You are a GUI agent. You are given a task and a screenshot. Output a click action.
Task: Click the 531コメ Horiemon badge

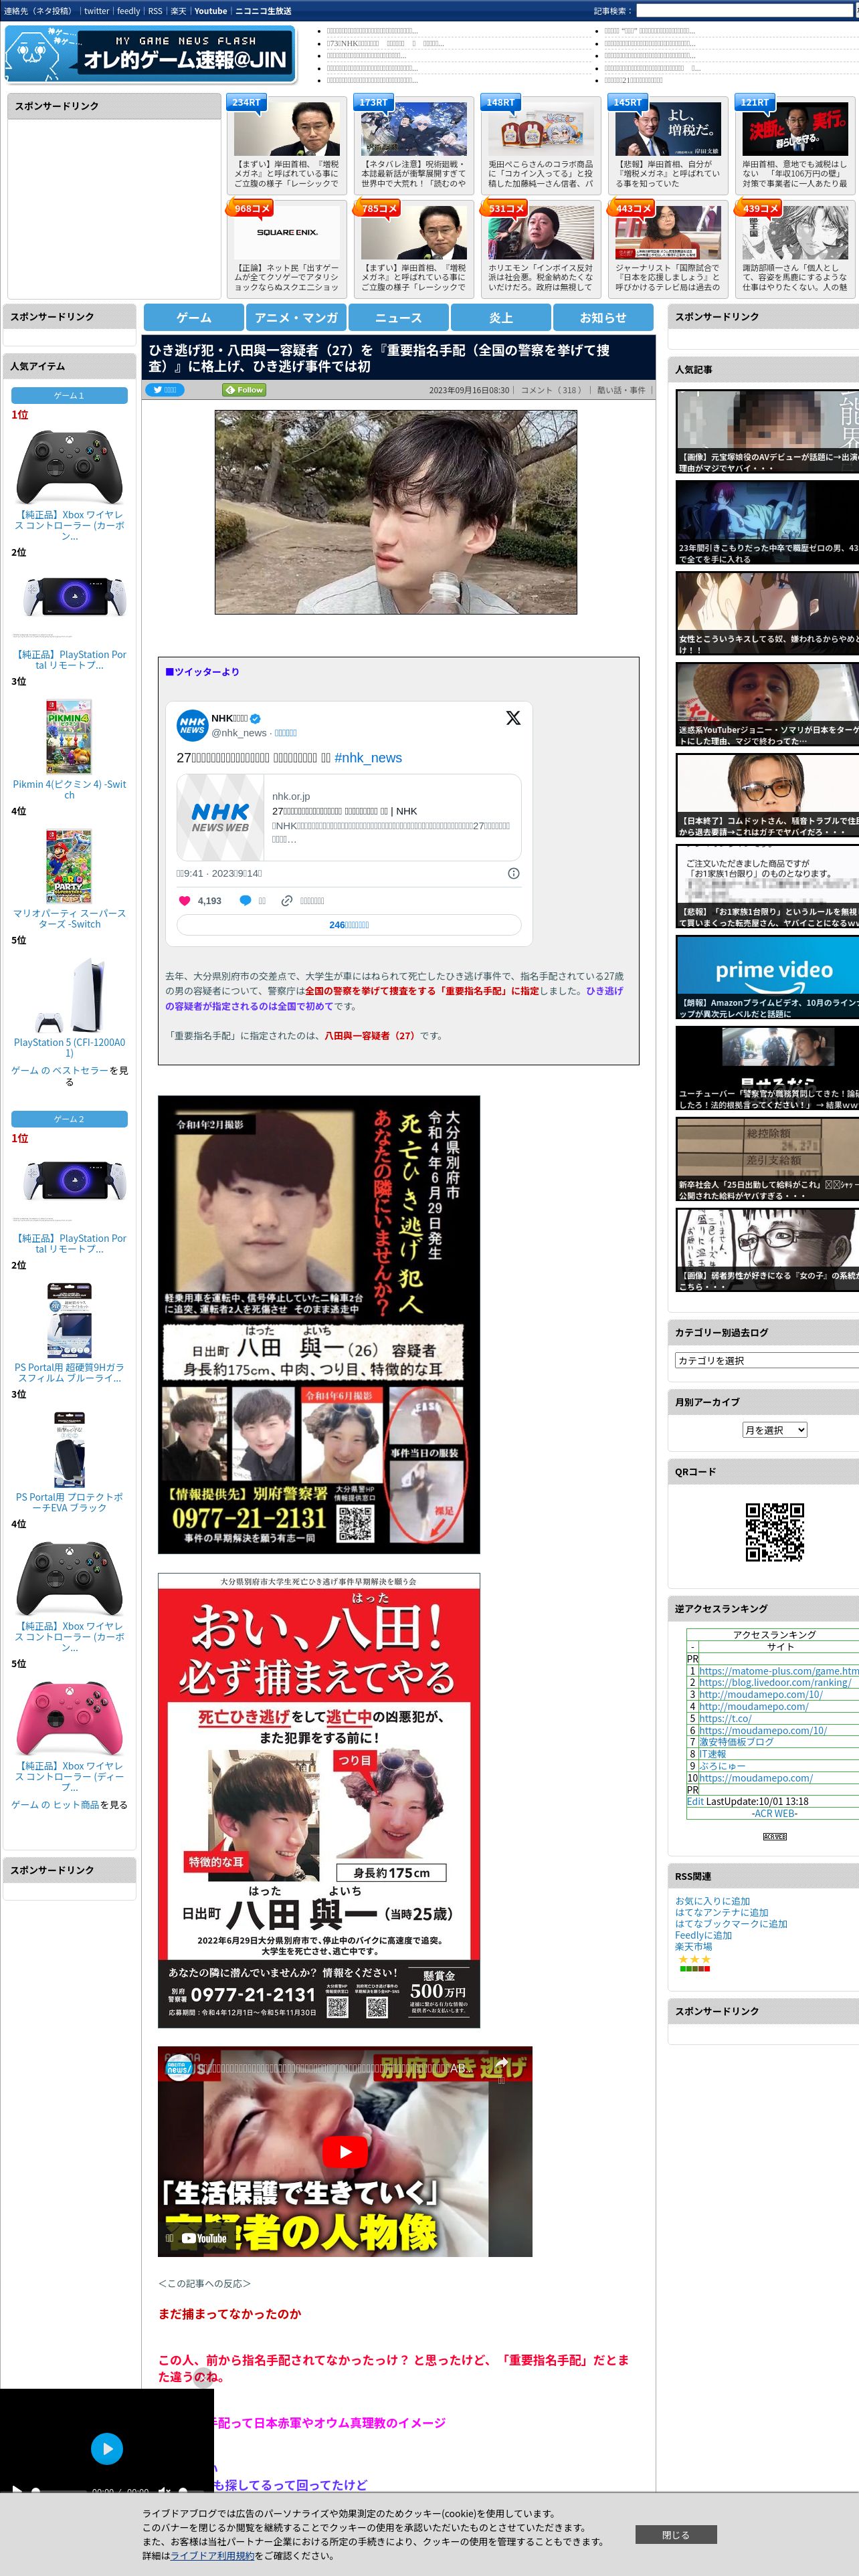tap(505, 208)
